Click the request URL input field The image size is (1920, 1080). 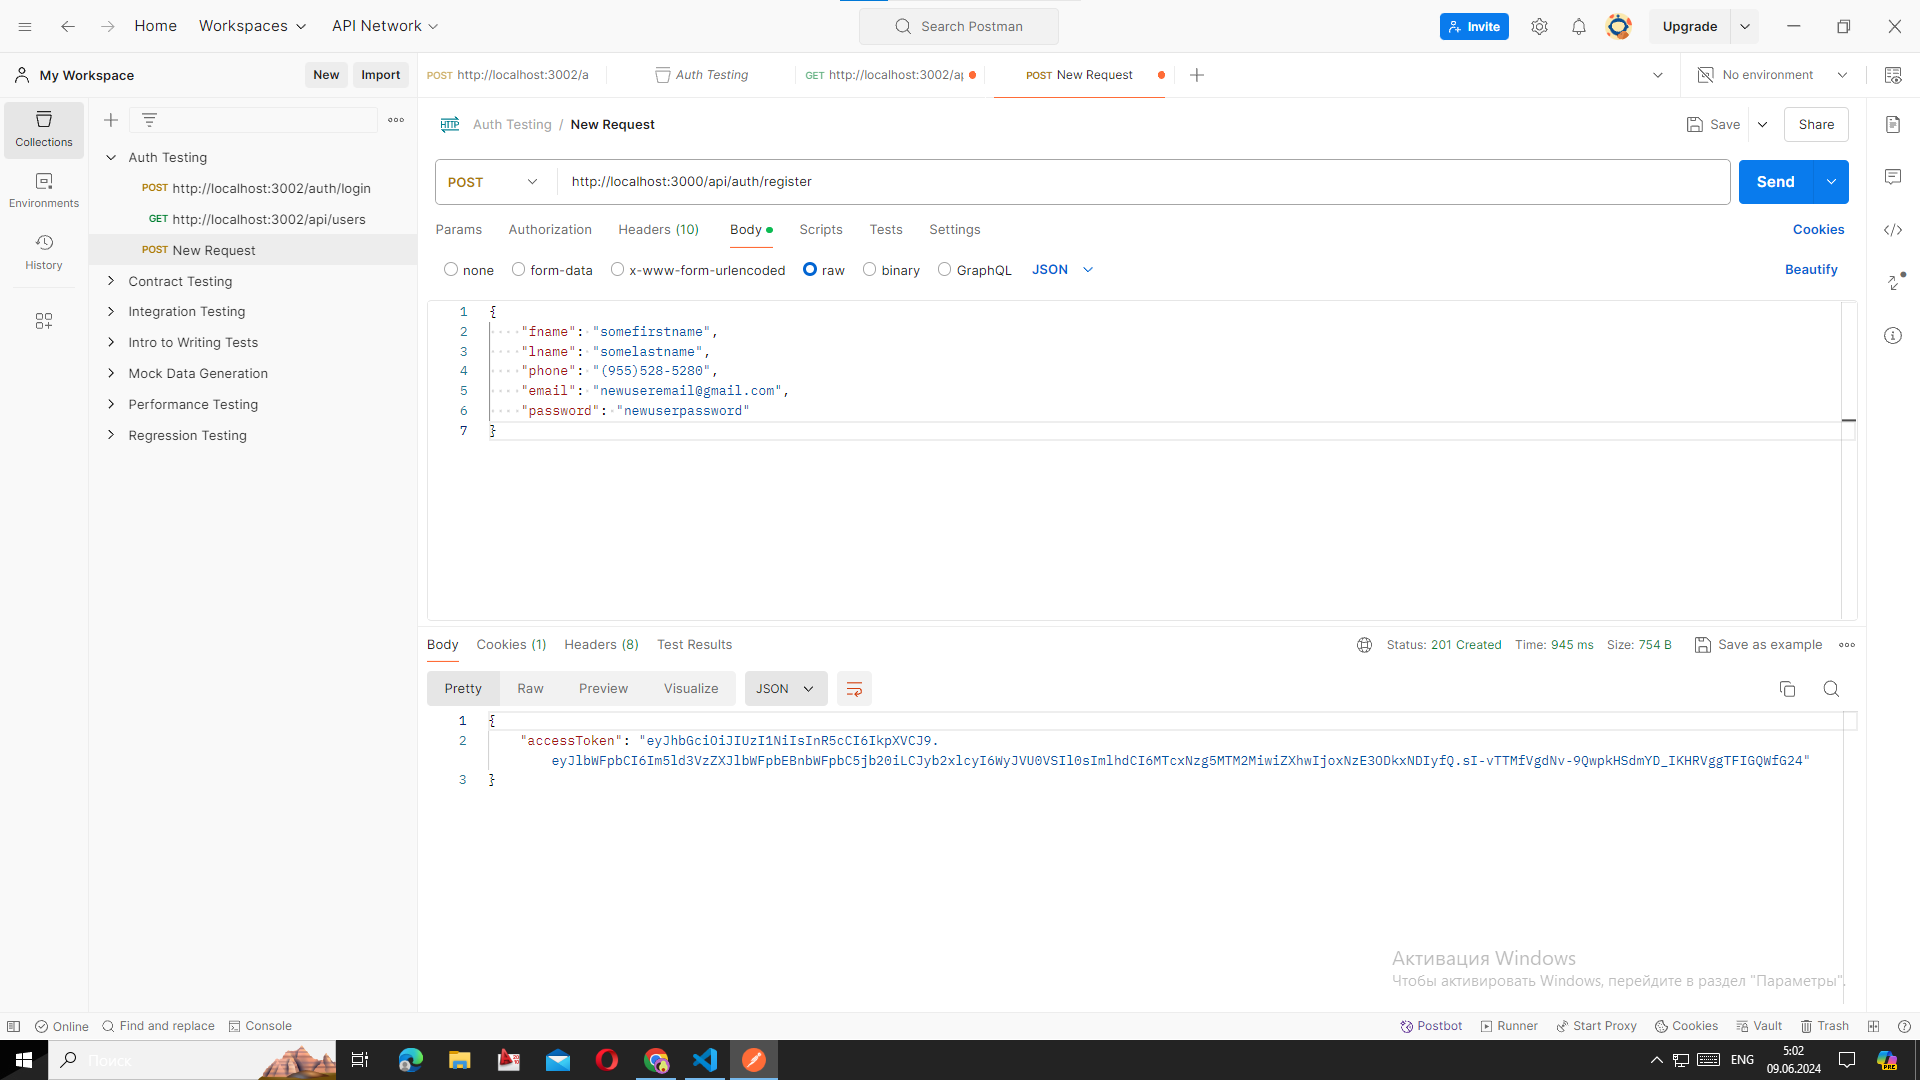click(x=1000, y=182)
